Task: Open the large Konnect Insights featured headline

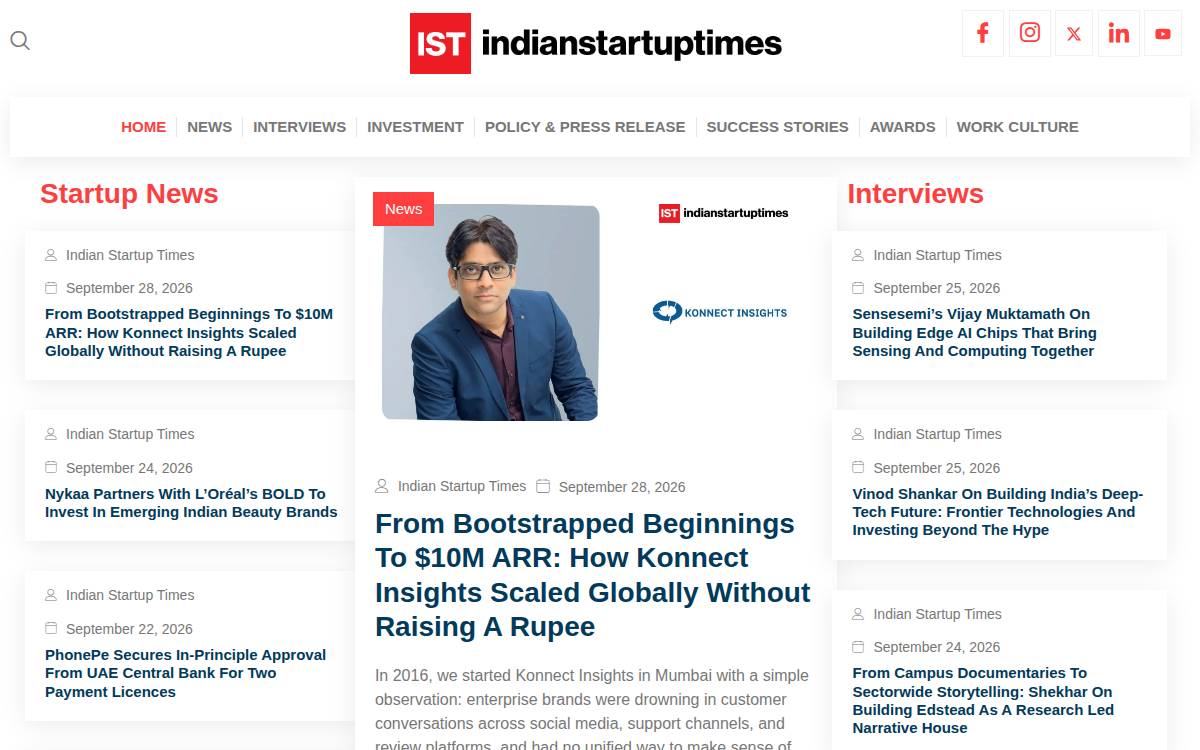Action: (593, 575)
